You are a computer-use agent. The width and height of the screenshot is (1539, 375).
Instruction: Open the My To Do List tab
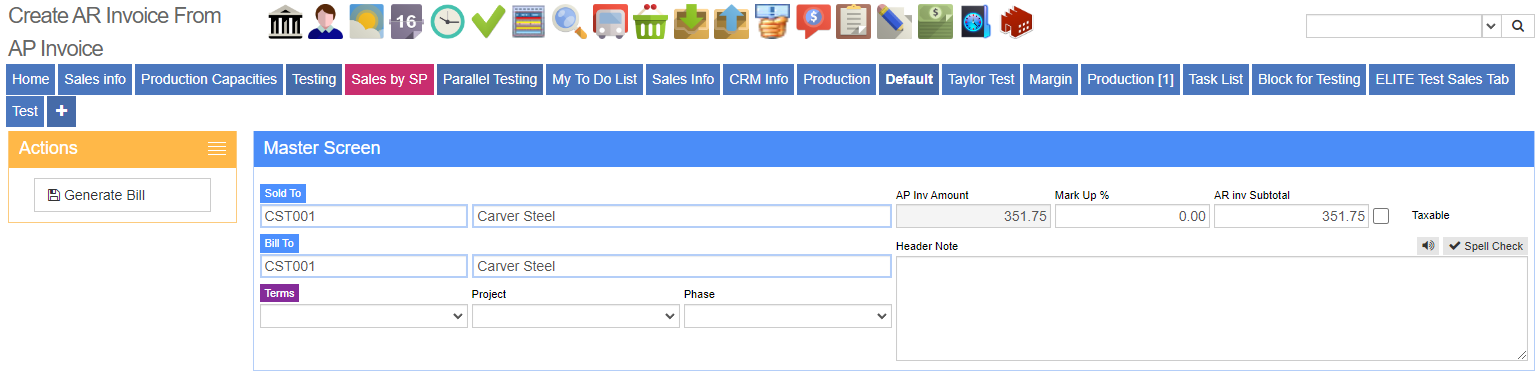click(x=594, y=80)
